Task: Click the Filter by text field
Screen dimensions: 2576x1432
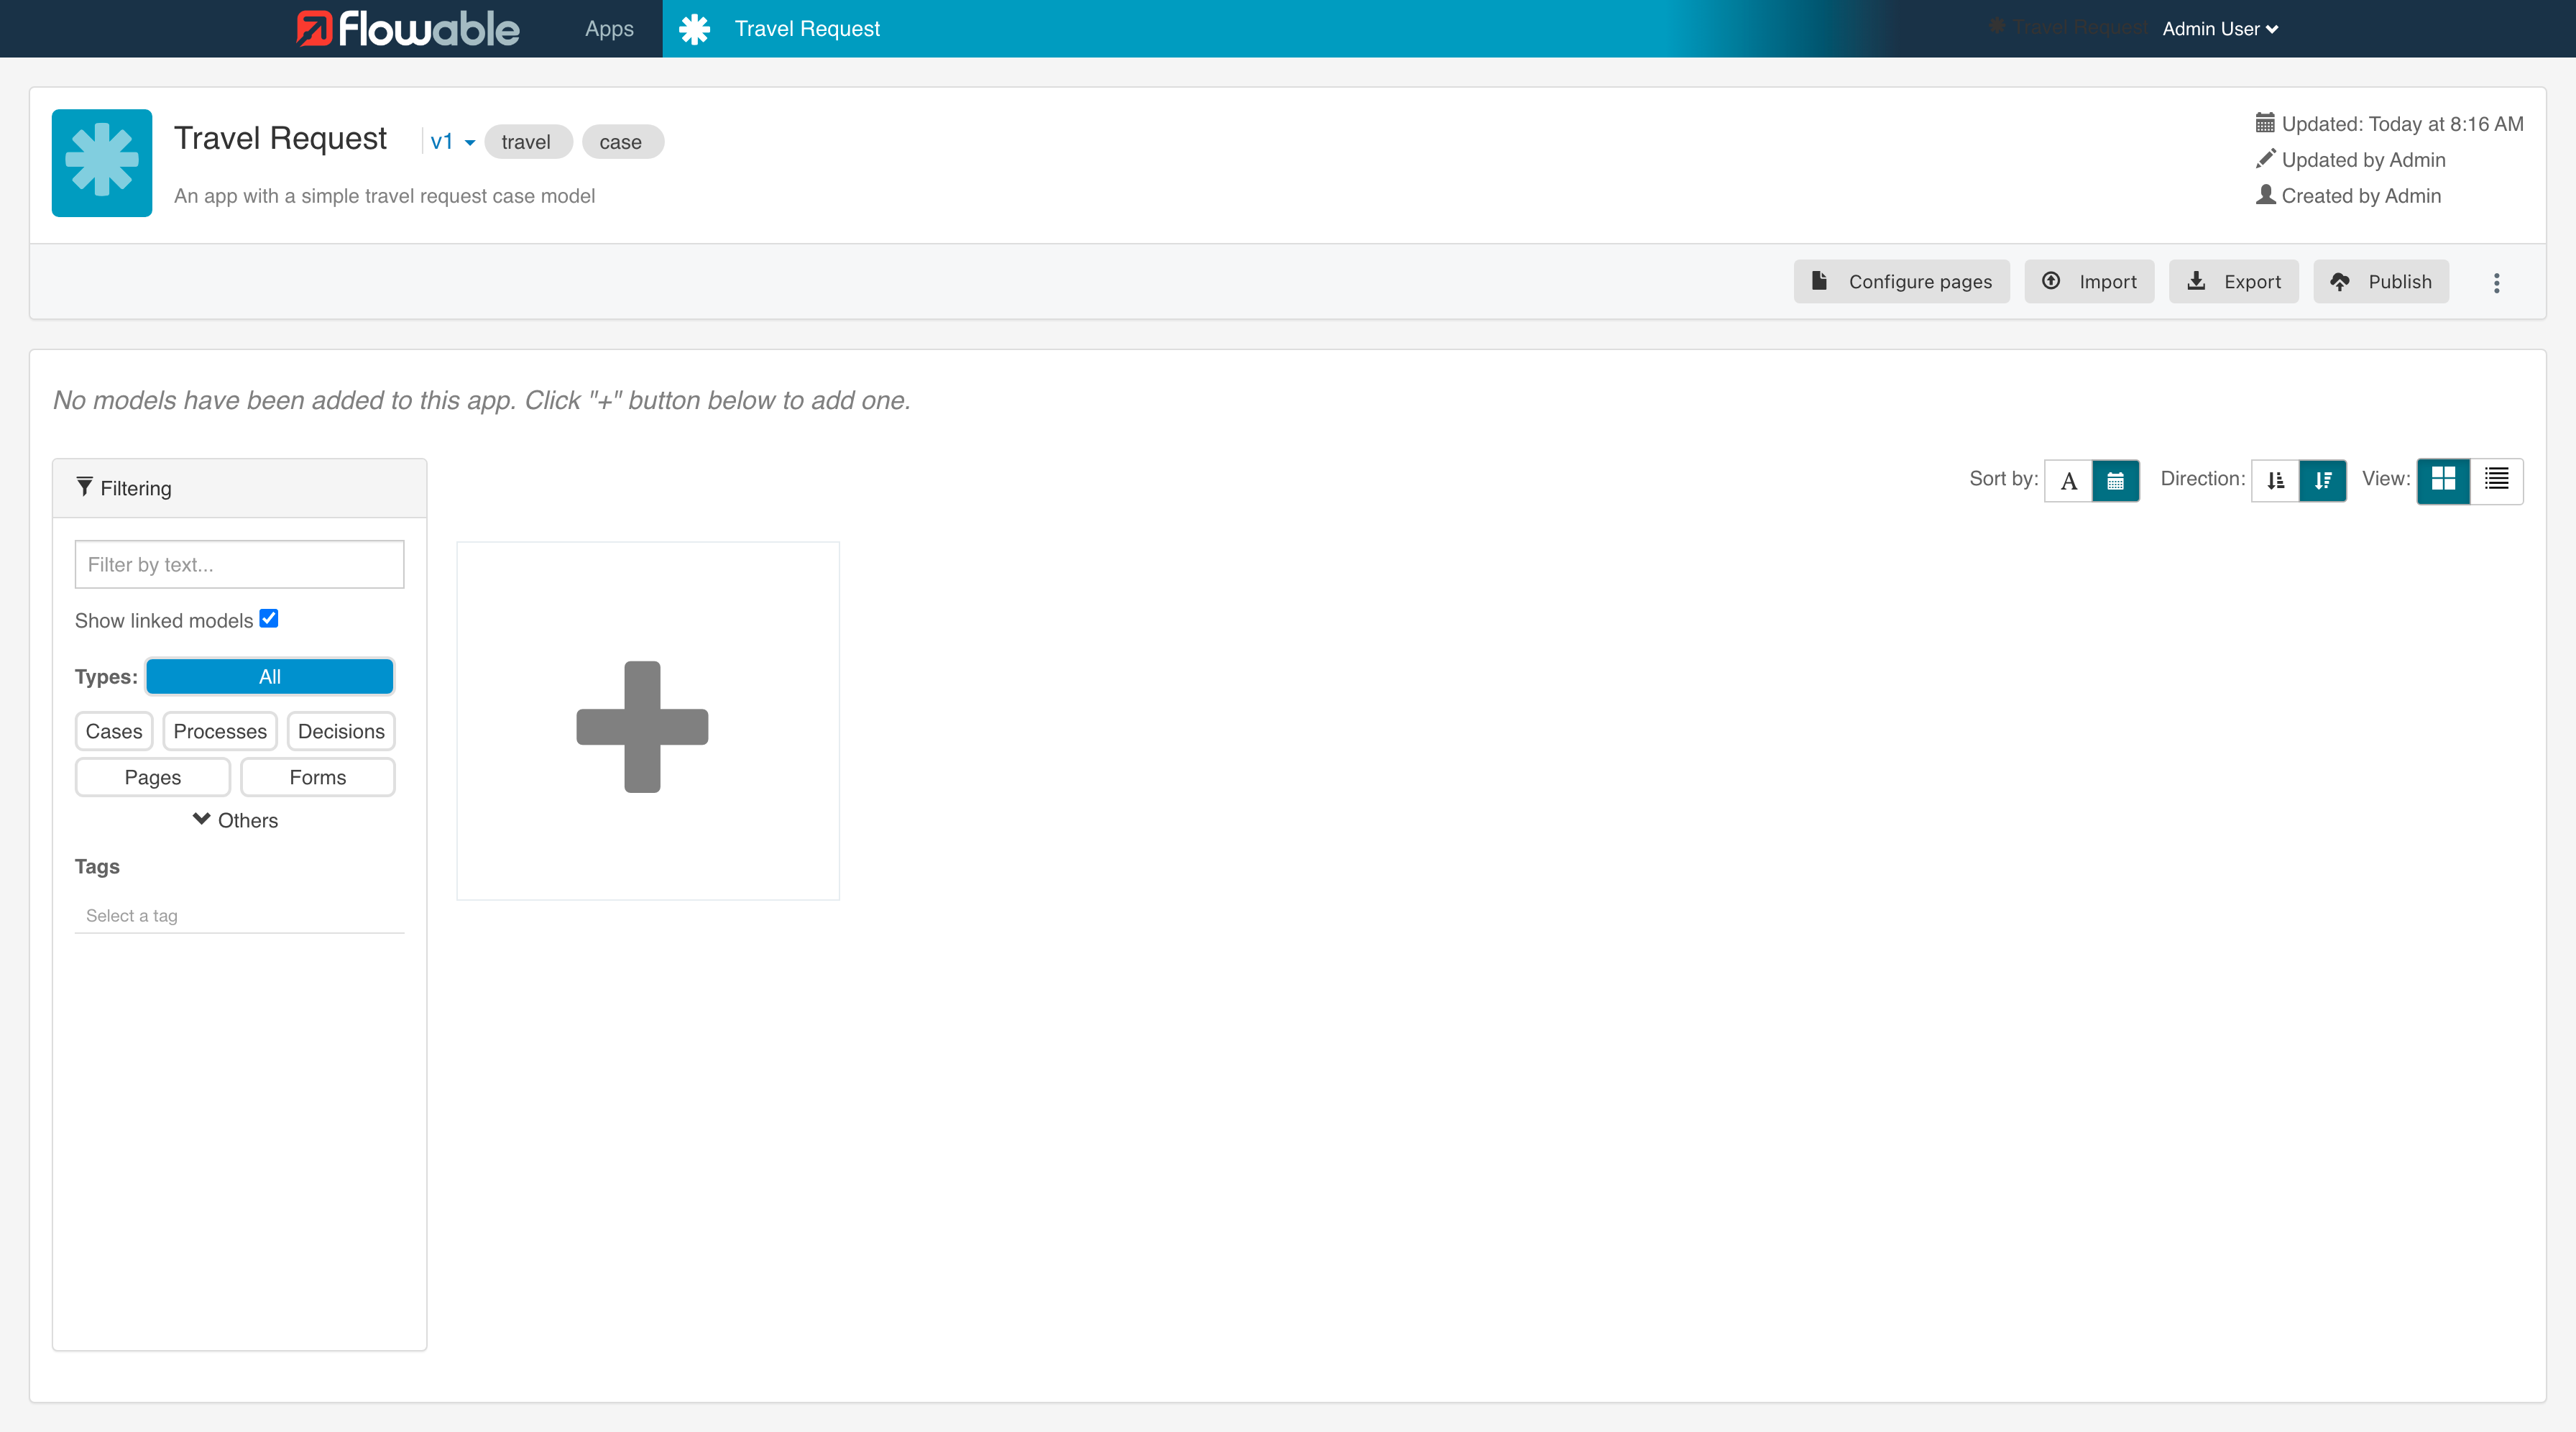Action: [239, 565]
